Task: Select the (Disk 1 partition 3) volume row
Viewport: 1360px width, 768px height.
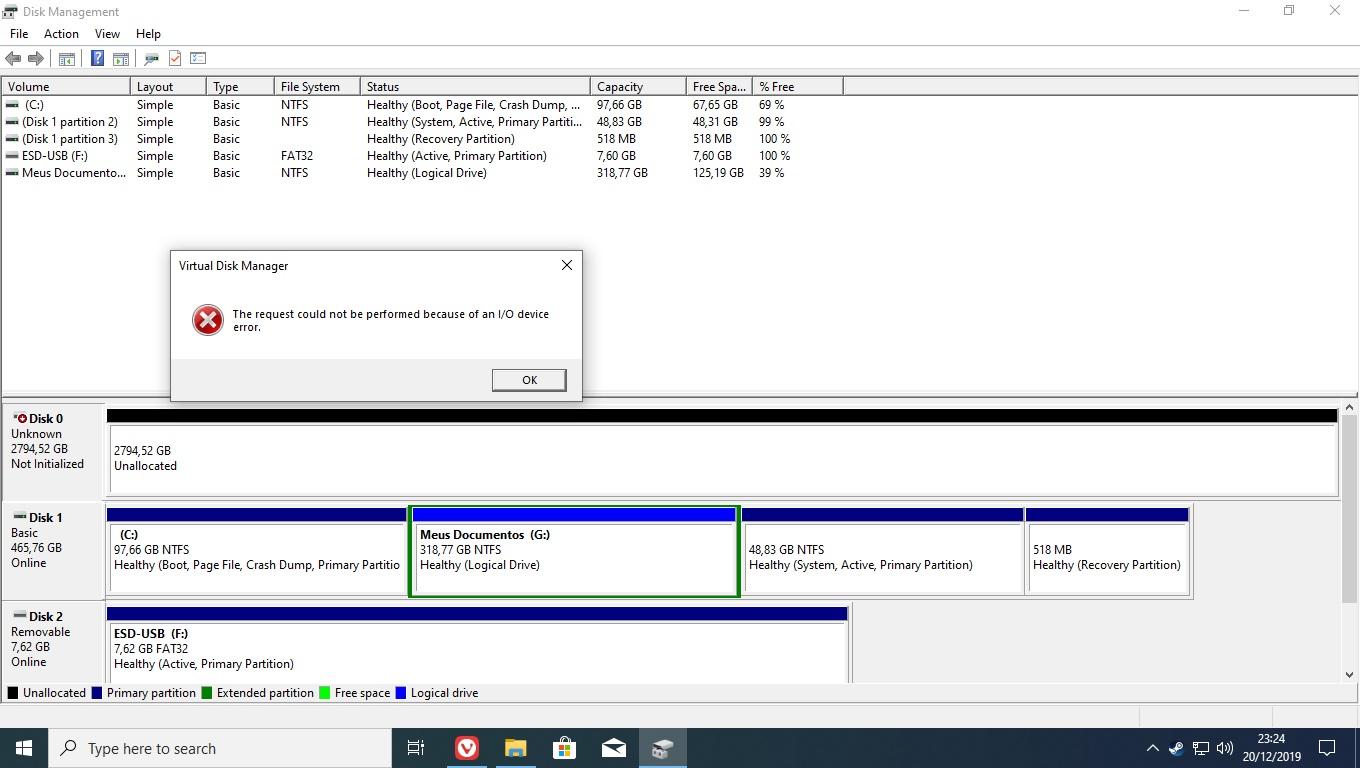Action: (x=422, y=139)
